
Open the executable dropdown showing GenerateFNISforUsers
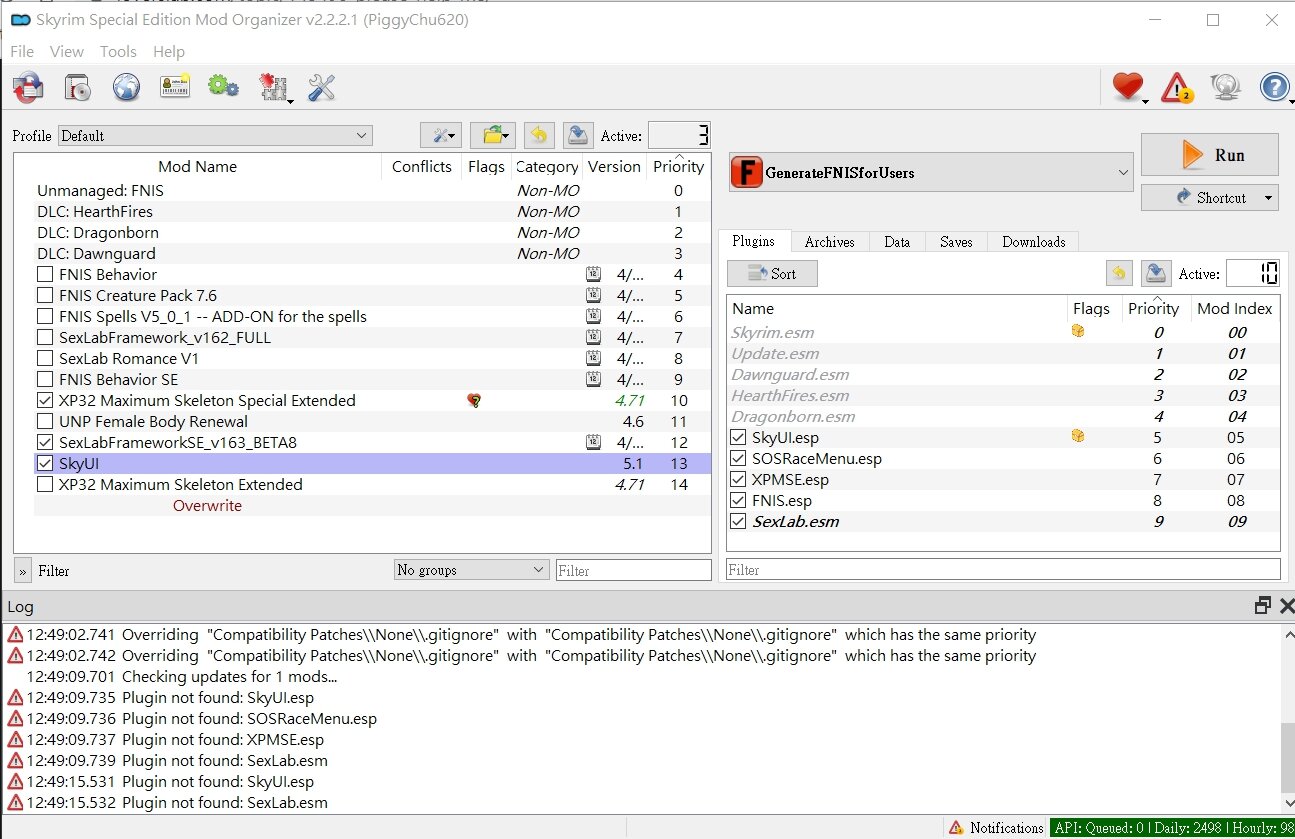click(931, 173)
